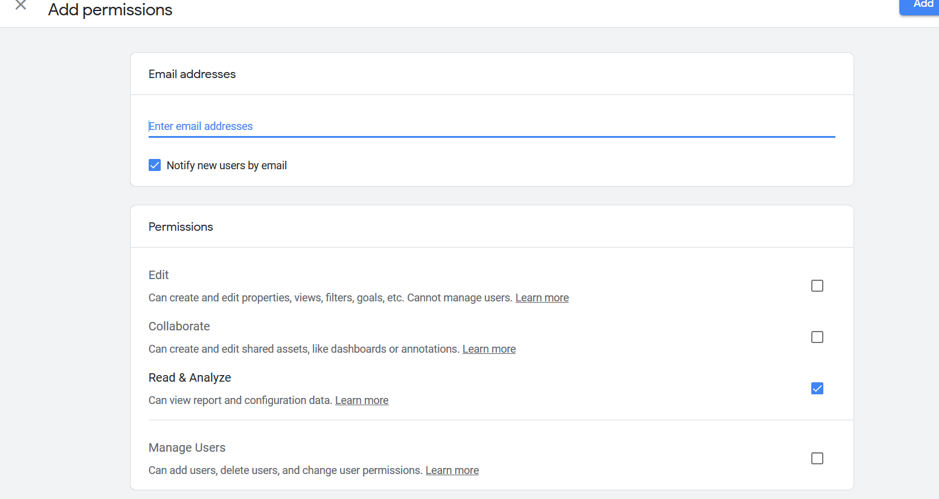This screenshot has width=939, height=499.
Task: Open Learn more link for Collaborate
Action: [x=489, y=349]
